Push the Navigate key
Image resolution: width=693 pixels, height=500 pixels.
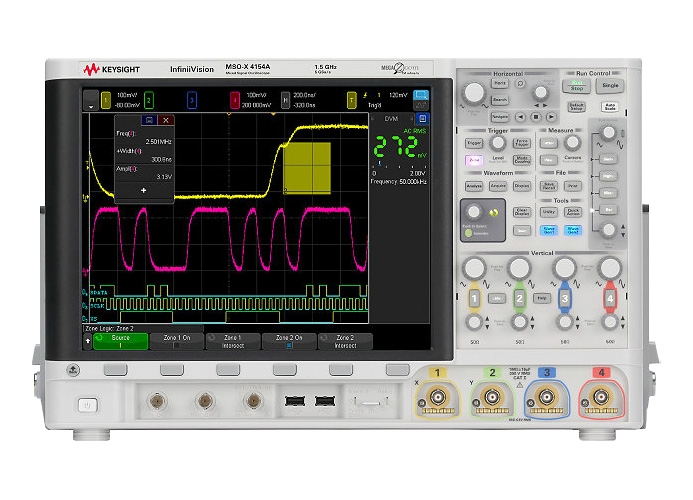500,117
